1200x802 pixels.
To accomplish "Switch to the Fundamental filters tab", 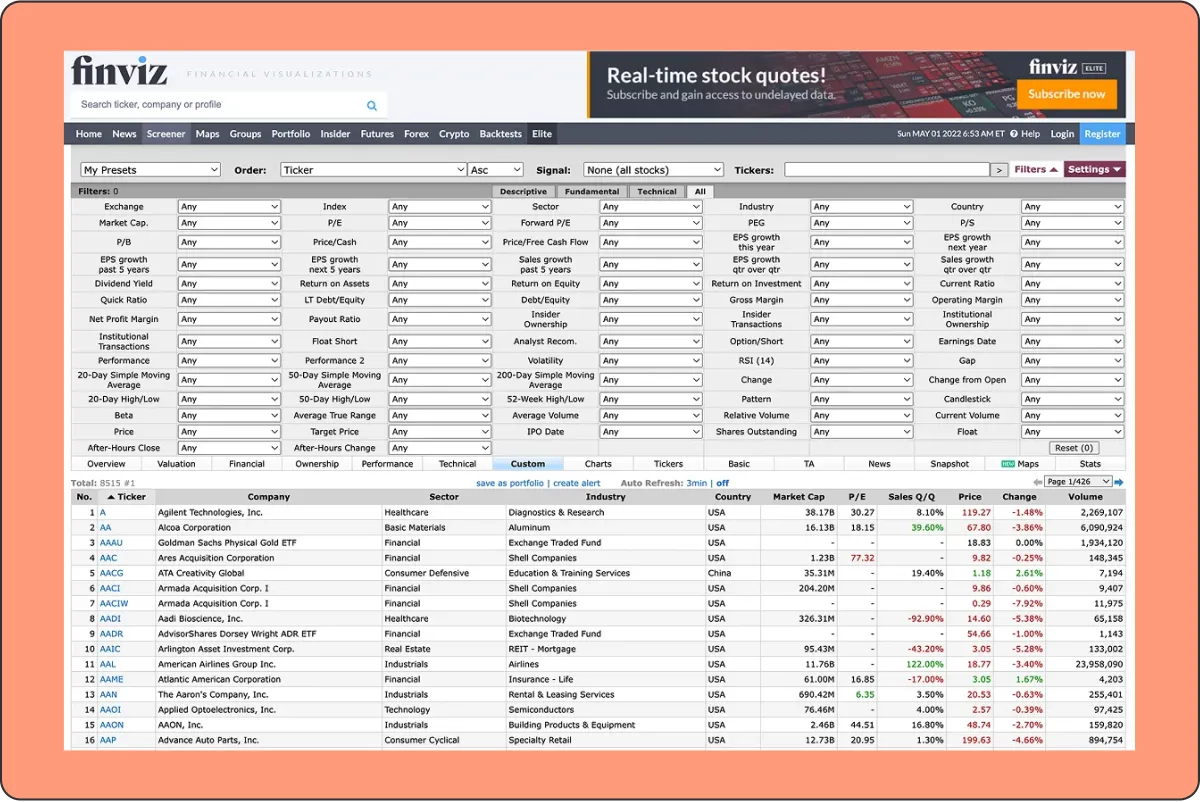I will pos(592,192).
